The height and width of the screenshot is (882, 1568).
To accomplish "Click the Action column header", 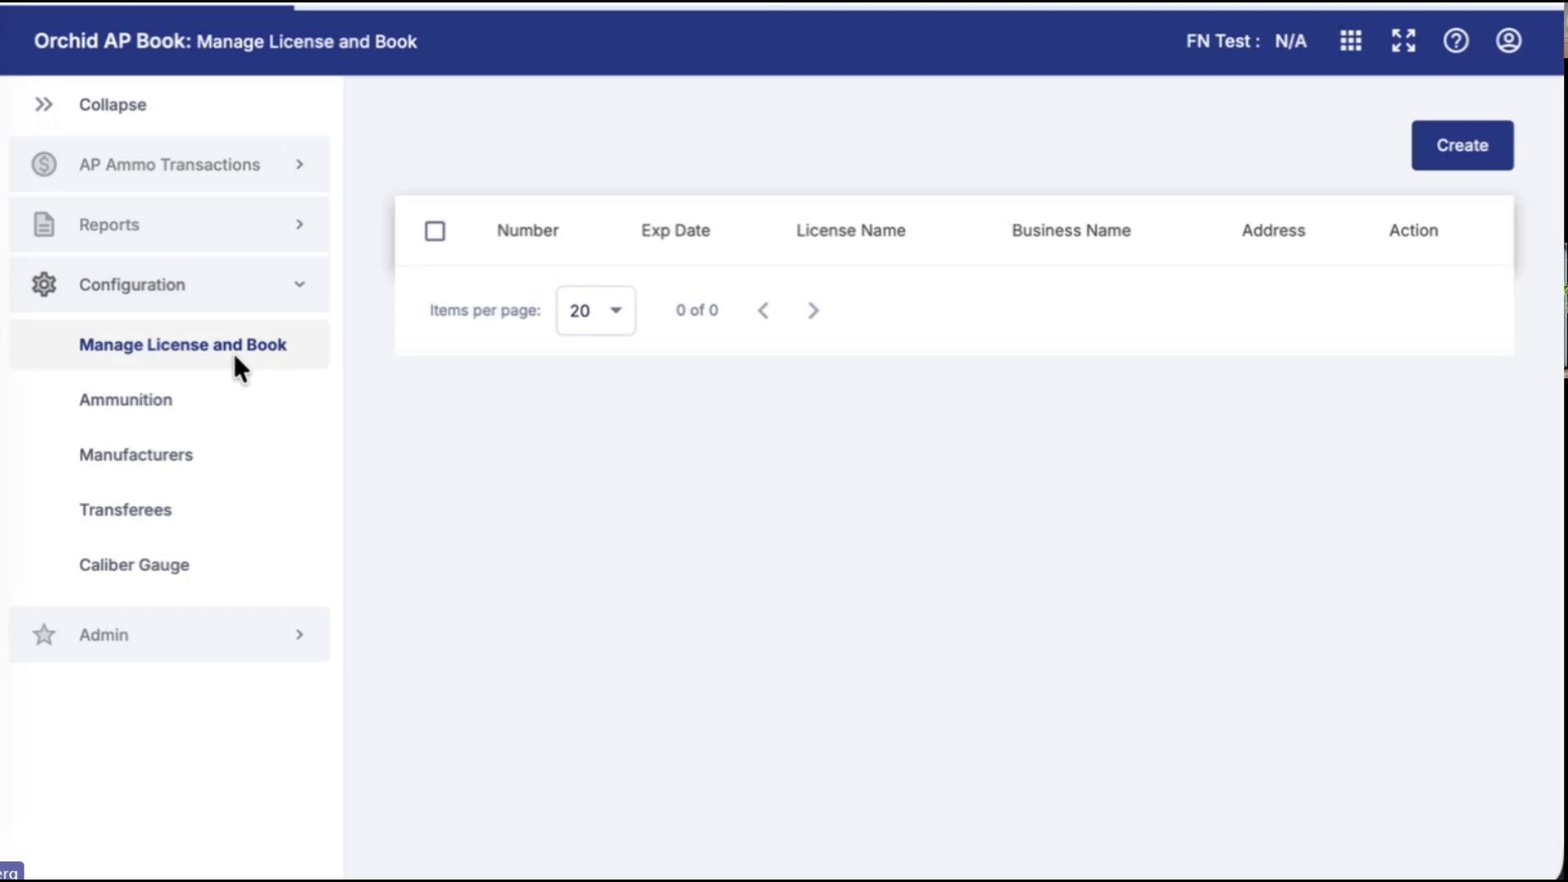I will click(x=1413, y=230).
